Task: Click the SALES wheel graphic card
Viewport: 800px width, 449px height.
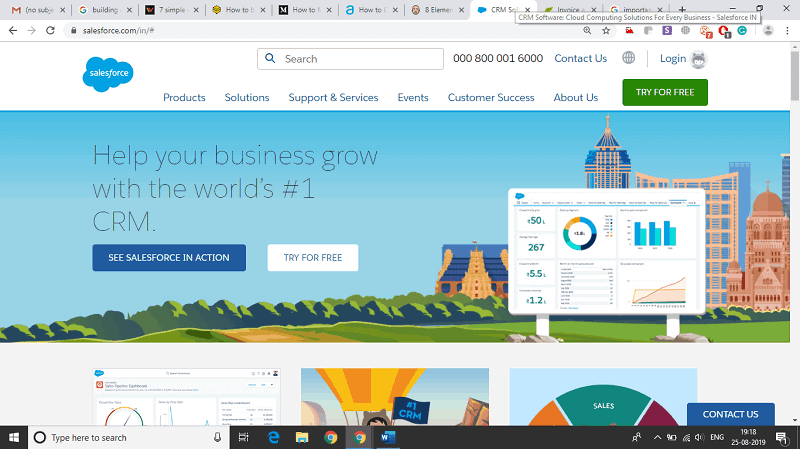Action: click(603, 396)
